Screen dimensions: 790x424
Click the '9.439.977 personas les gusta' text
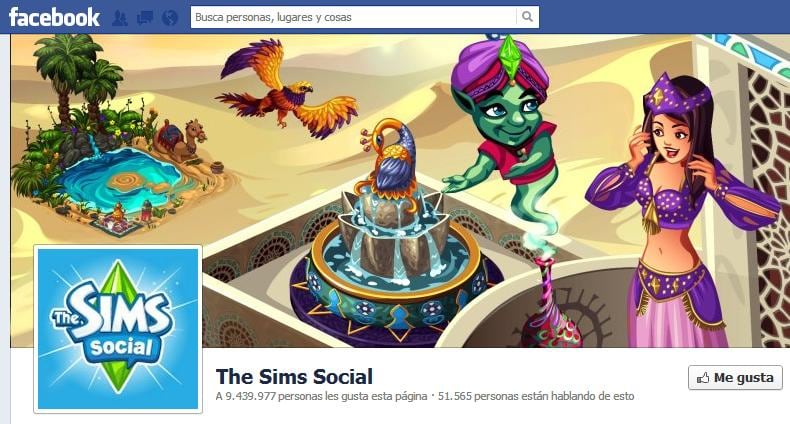(x=321, y=396)
